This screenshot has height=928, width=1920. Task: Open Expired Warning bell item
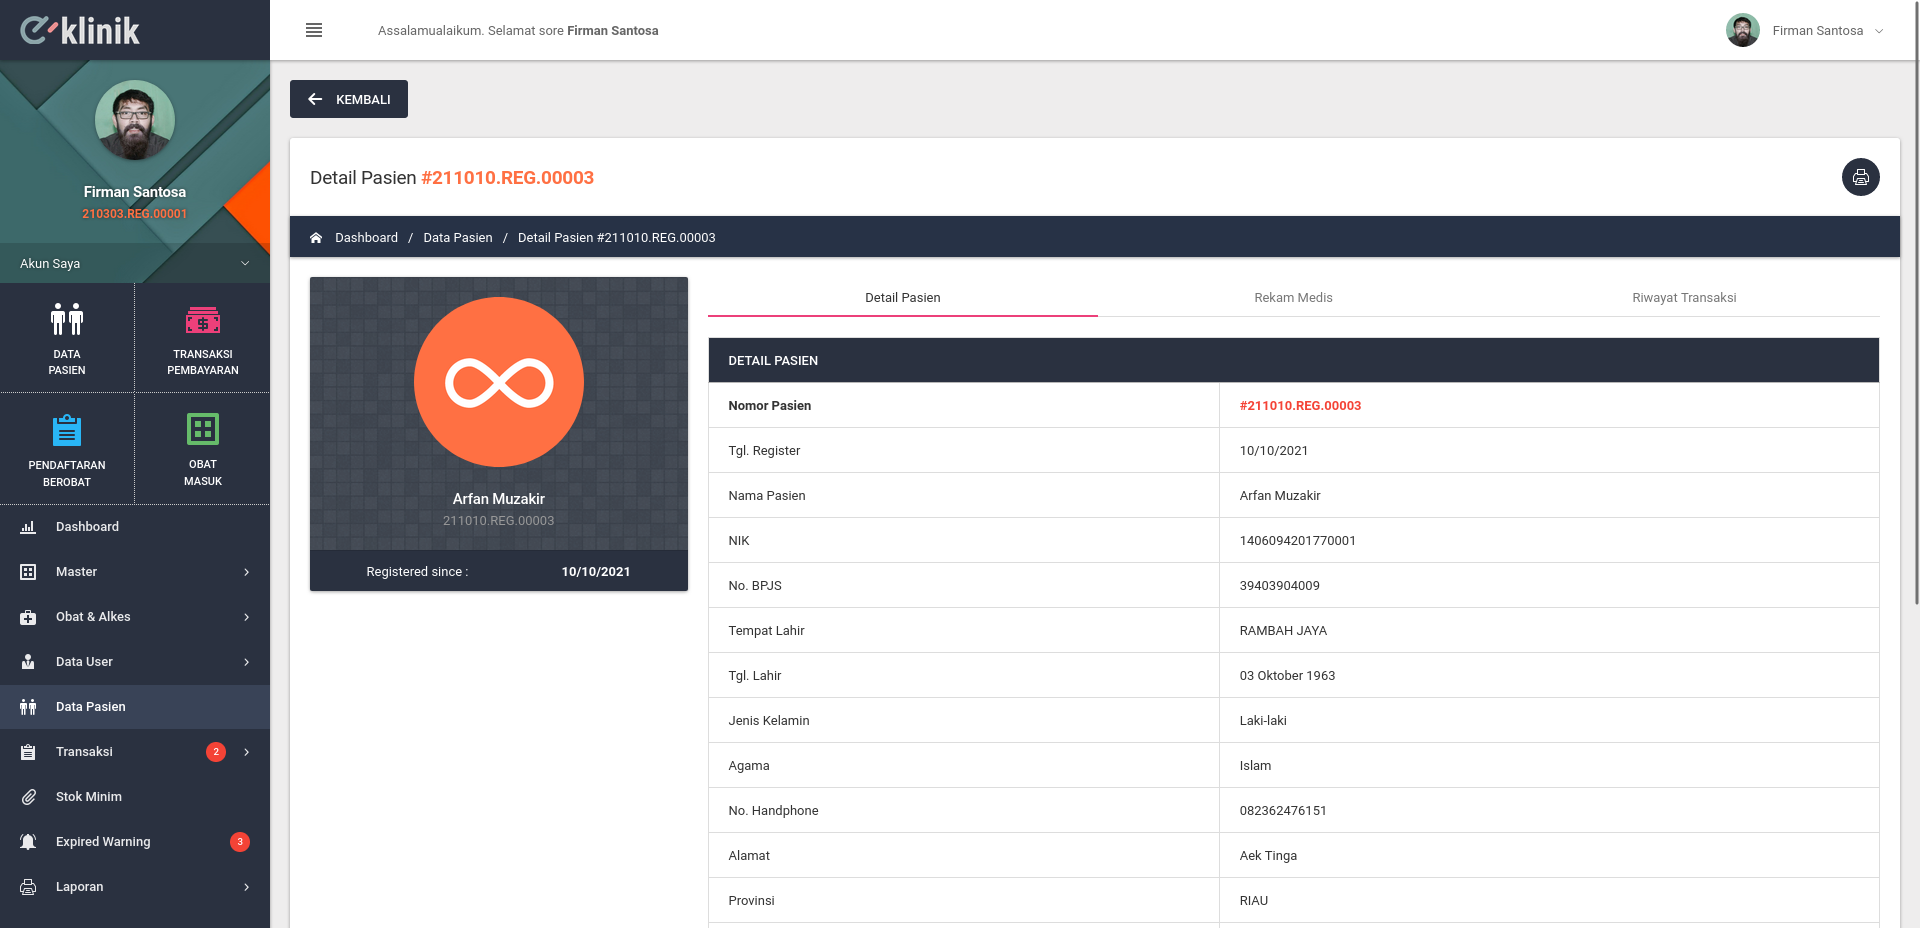pos(135,842)
